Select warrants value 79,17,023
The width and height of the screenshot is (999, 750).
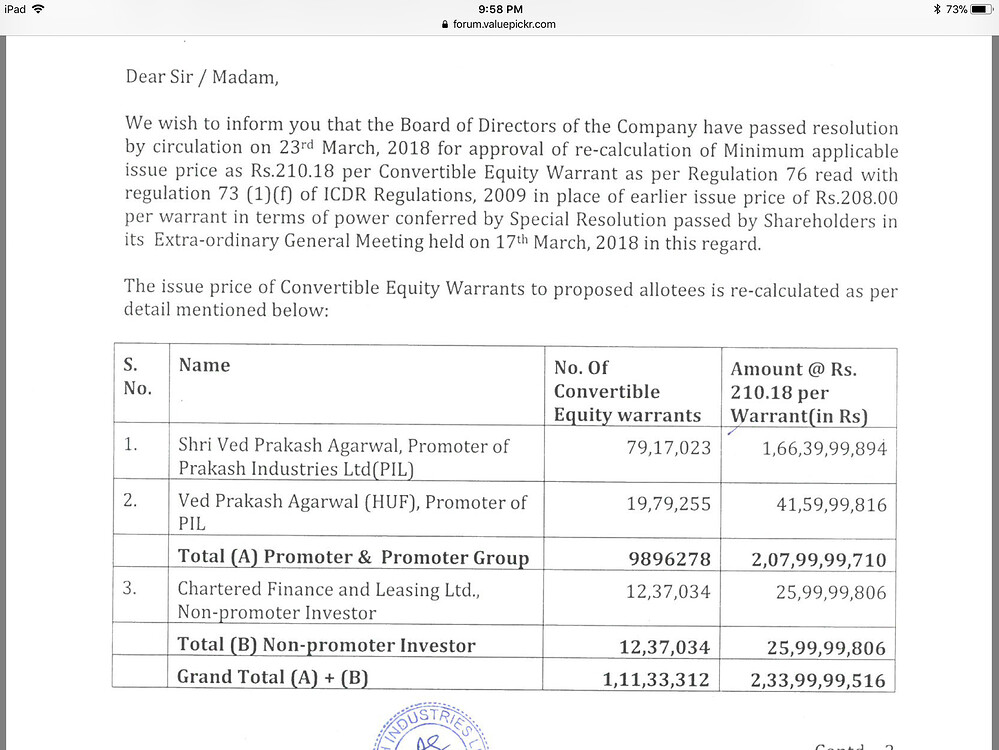click(x=668, y=448)
